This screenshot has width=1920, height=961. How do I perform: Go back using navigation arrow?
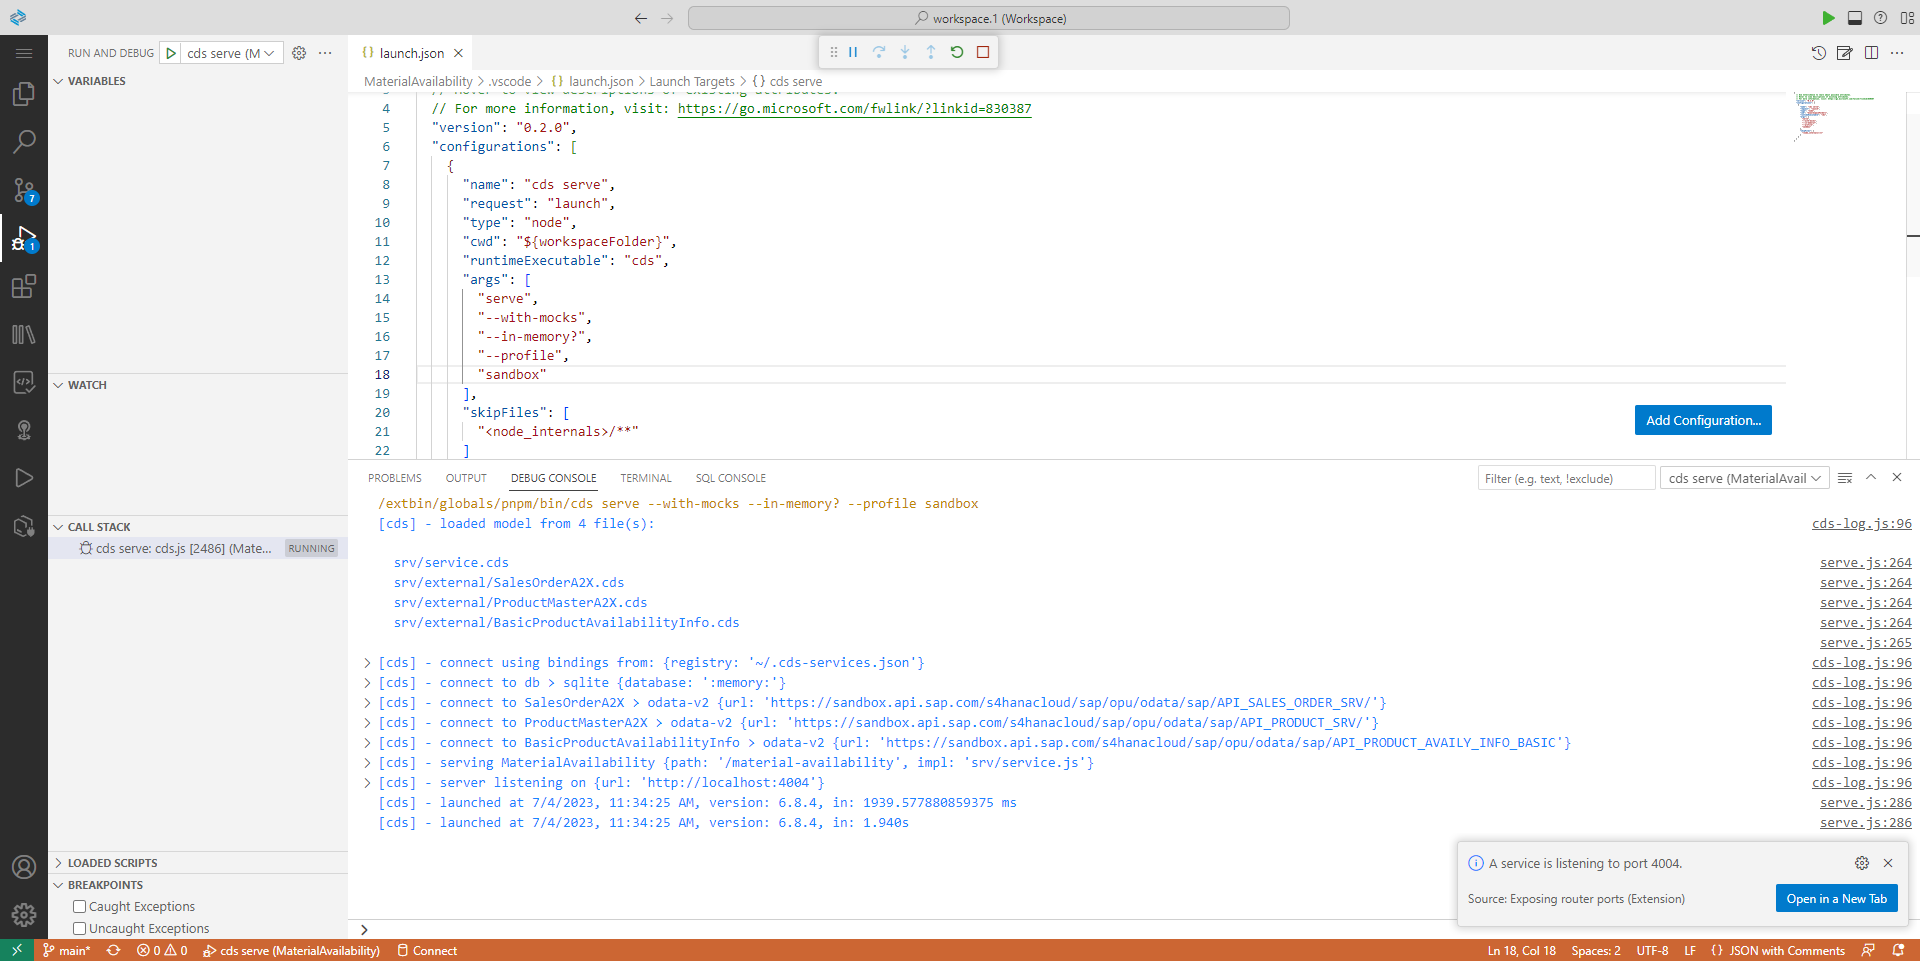click(x=641, y=18)
